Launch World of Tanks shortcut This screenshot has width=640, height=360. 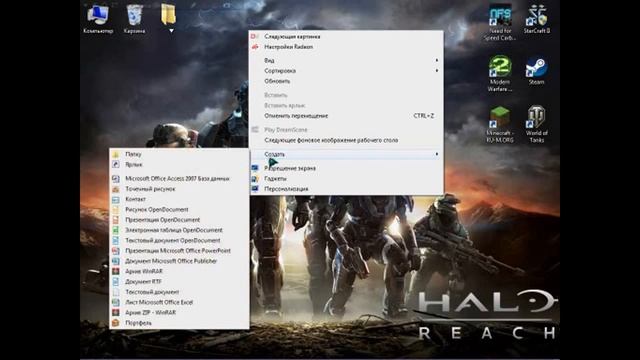(537, 124)
